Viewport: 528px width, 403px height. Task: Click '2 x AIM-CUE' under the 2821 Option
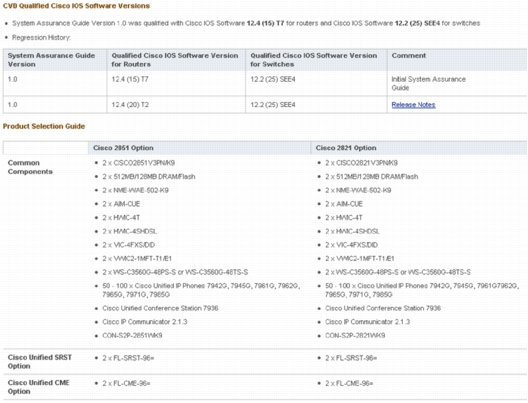point(344,204)
